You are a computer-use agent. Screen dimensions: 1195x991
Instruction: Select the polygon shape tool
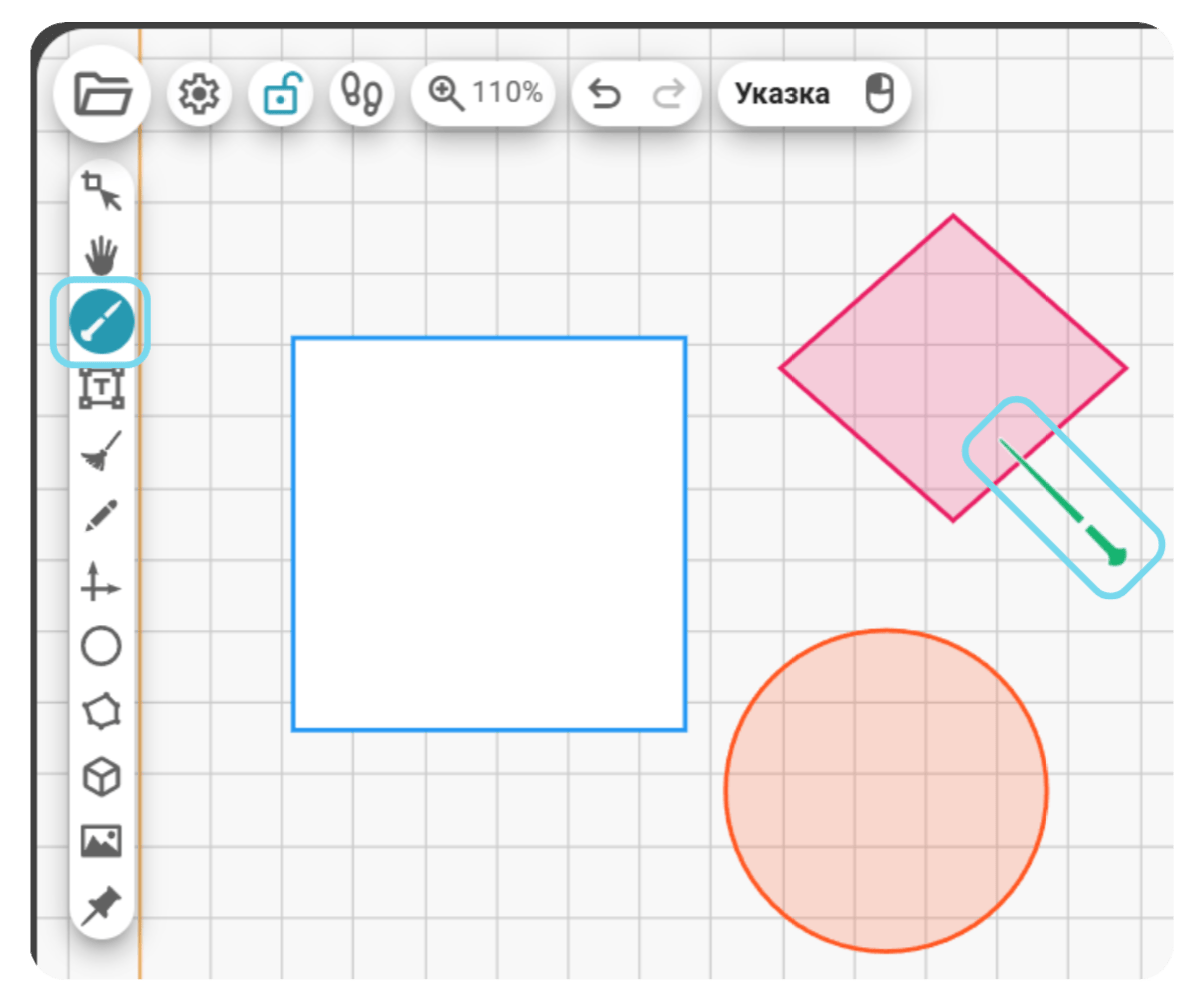pyautogui.click(x=101, y=711)
